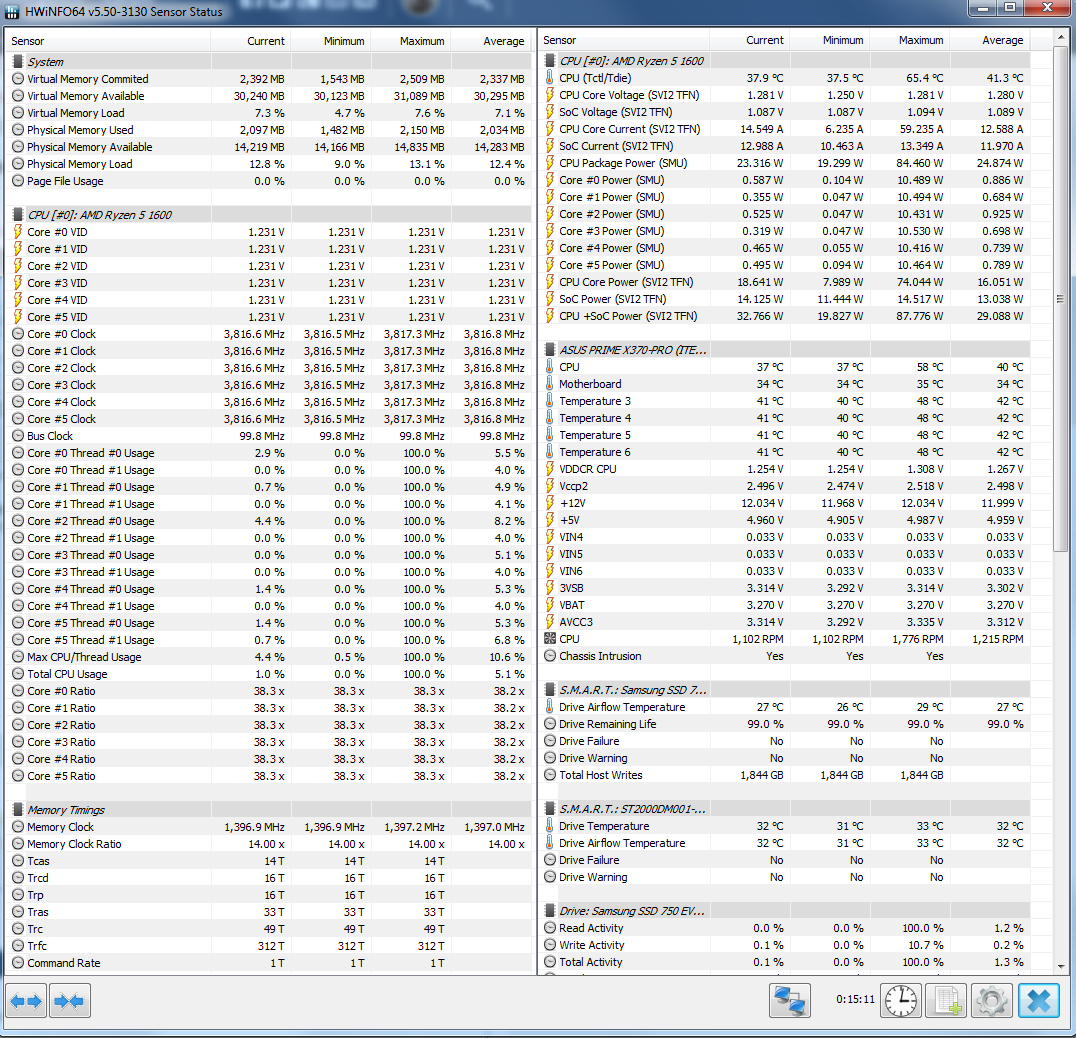Click the Memory Timings group icon

(18, 810)
